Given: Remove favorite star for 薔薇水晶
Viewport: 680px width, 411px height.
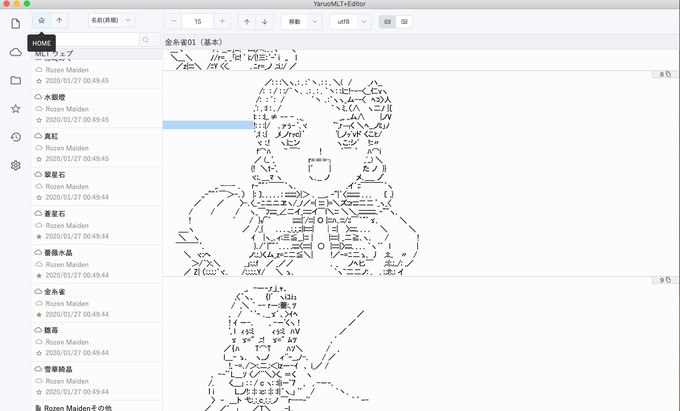Looking at the screenshot, I should click(39, 276).
